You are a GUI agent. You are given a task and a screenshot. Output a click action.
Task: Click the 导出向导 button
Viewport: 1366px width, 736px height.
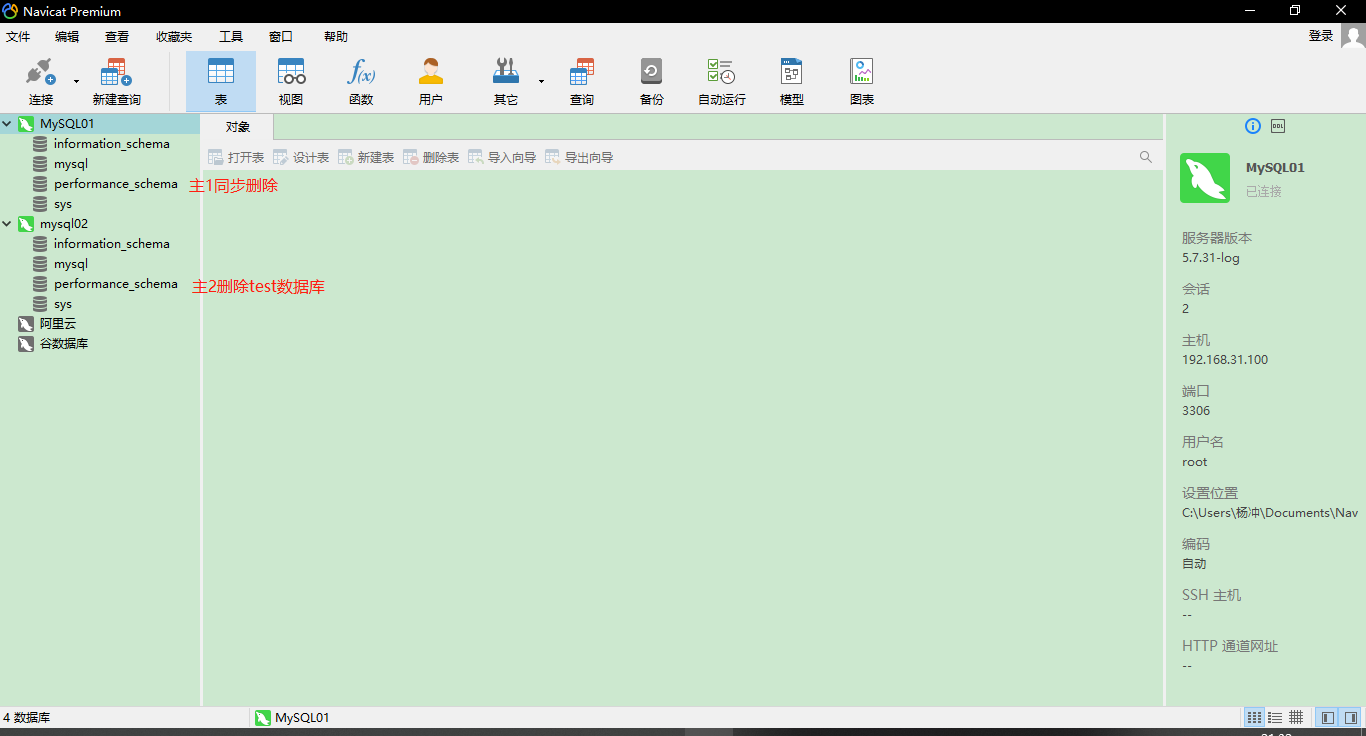[579, 157]
